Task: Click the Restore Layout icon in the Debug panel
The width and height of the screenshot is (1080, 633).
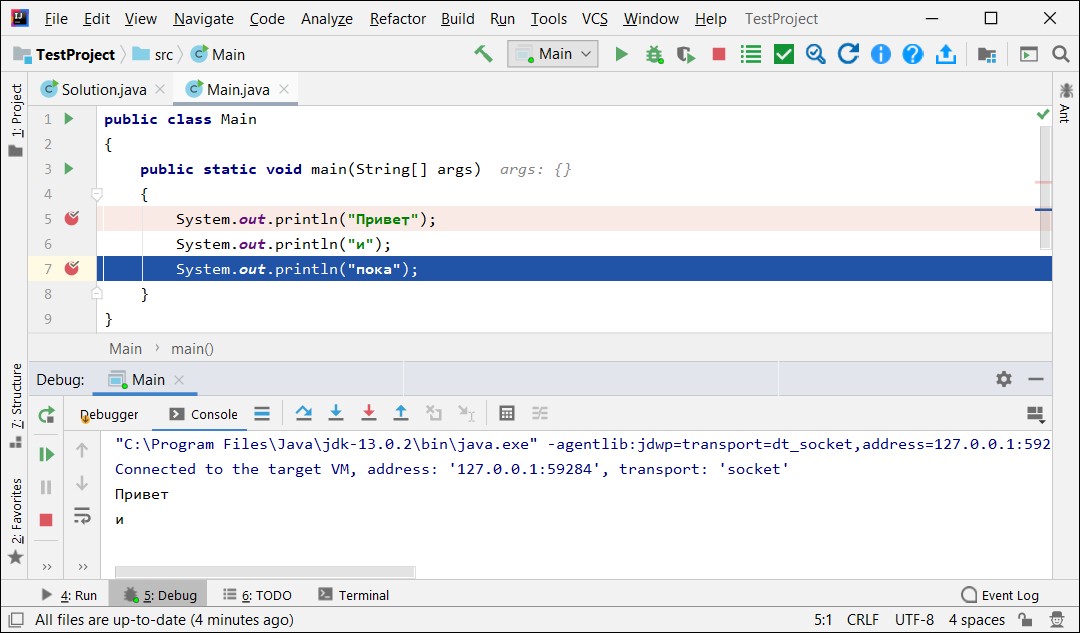Action: [1036, 415]
